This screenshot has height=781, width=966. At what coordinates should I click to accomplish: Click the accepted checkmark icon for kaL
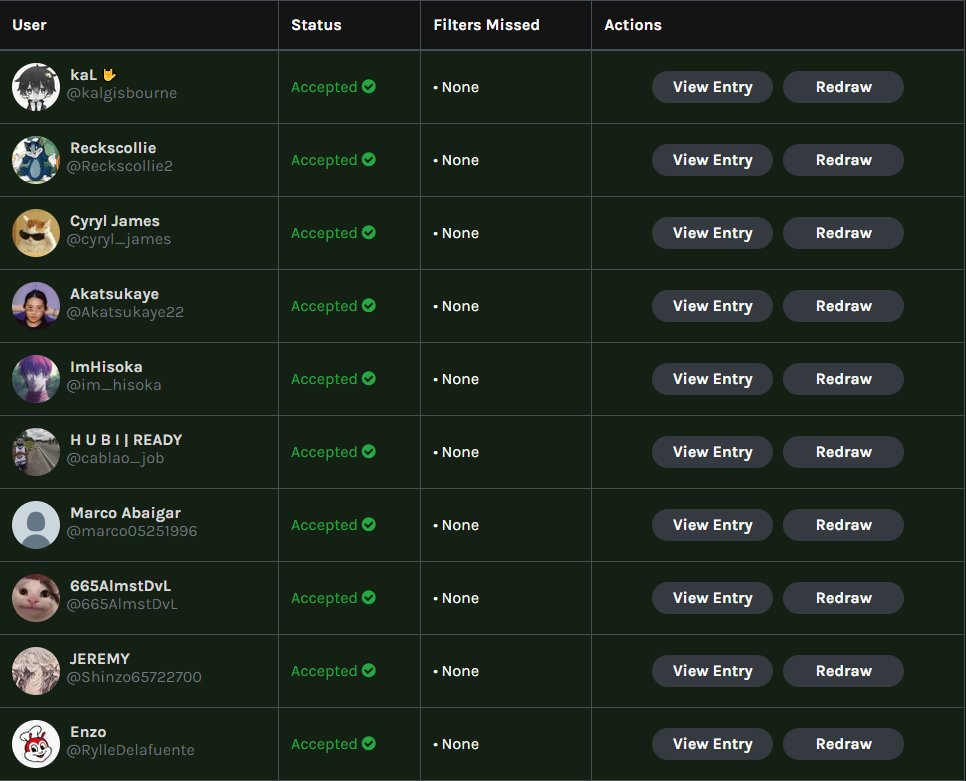369,86
